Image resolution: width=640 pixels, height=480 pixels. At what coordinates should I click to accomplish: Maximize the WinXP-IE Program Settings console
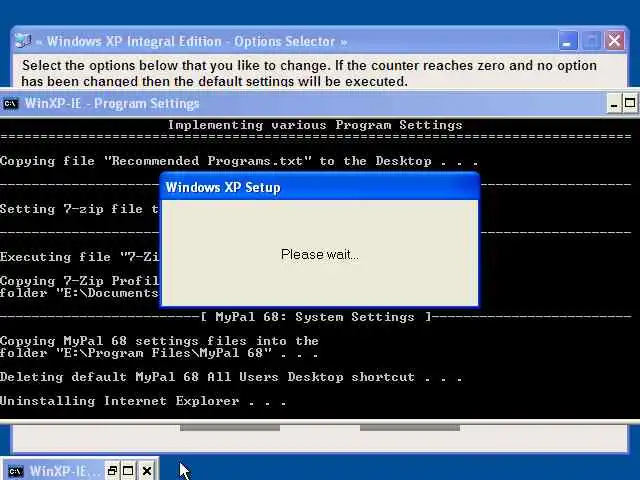[x=630, y=103]
